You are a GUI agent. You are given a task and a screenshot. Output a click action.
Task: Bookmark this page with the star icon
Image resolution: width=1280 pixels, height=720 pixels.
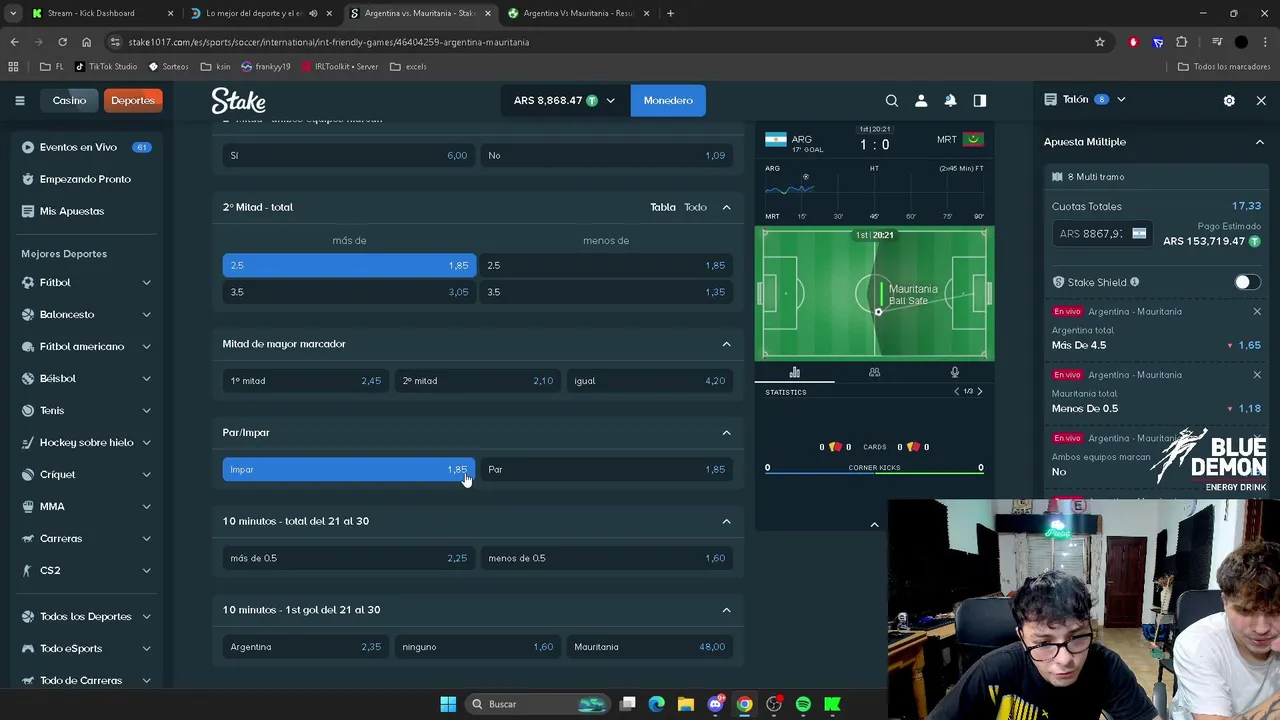tap(1100, 42)
